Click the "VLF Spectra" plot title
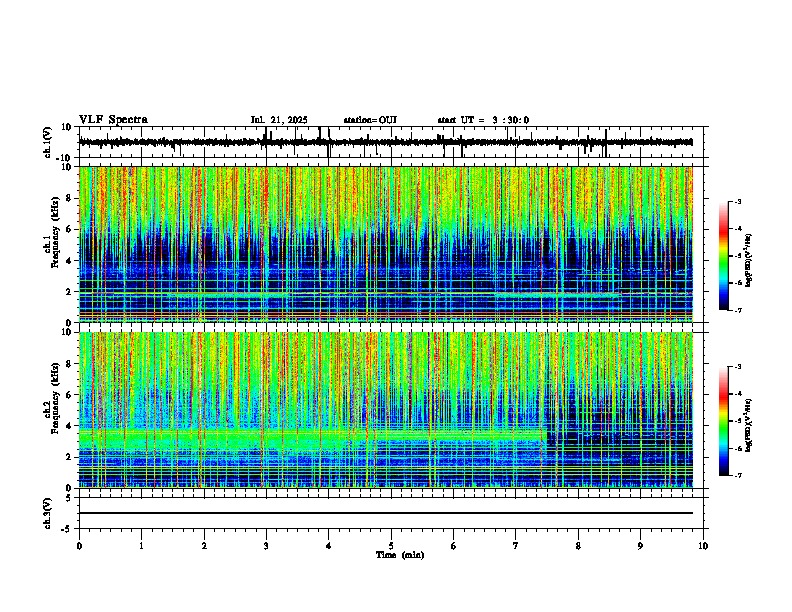This screenshot has height=612, width=792. 113,120
